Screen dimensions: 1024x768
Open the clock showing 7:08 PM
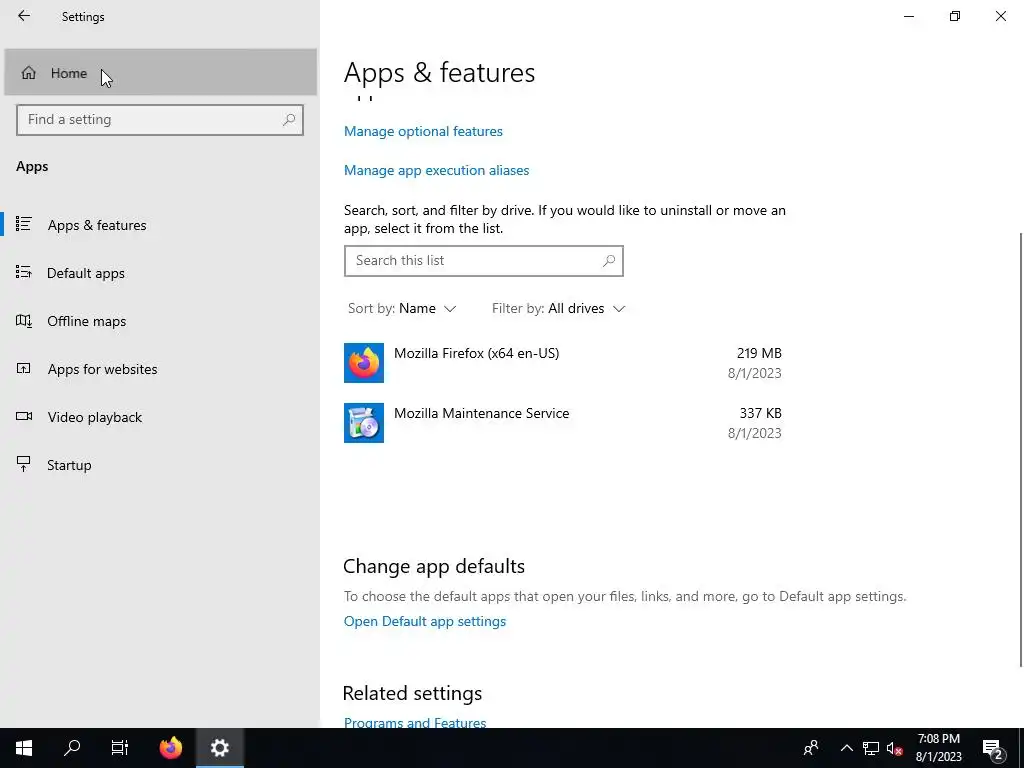[938, 748]
